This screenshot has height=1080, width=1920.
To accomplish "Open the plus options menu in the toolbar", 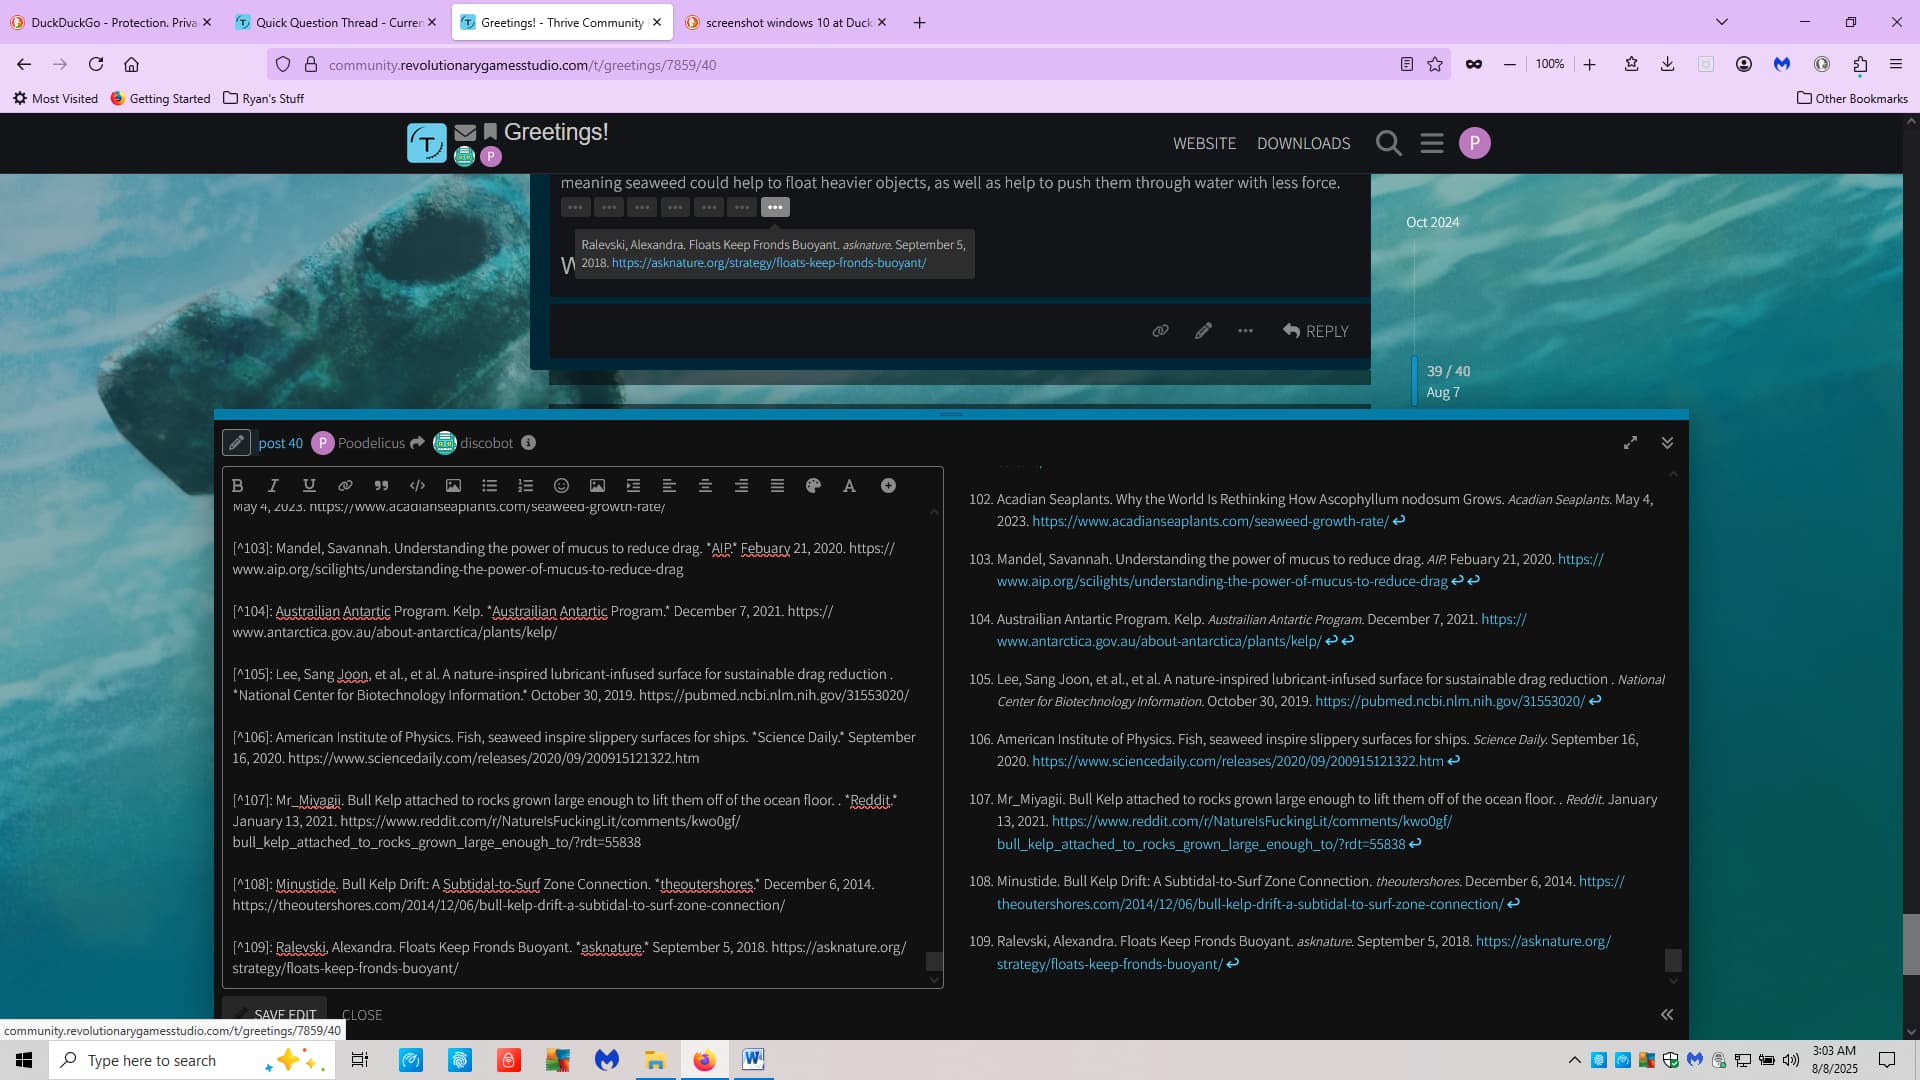I will (888, 486).
